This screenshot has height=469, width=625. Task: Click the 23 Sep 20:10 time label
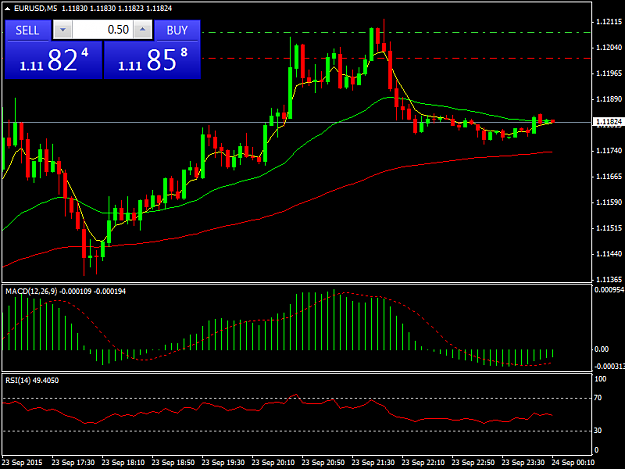pos(273,463)
